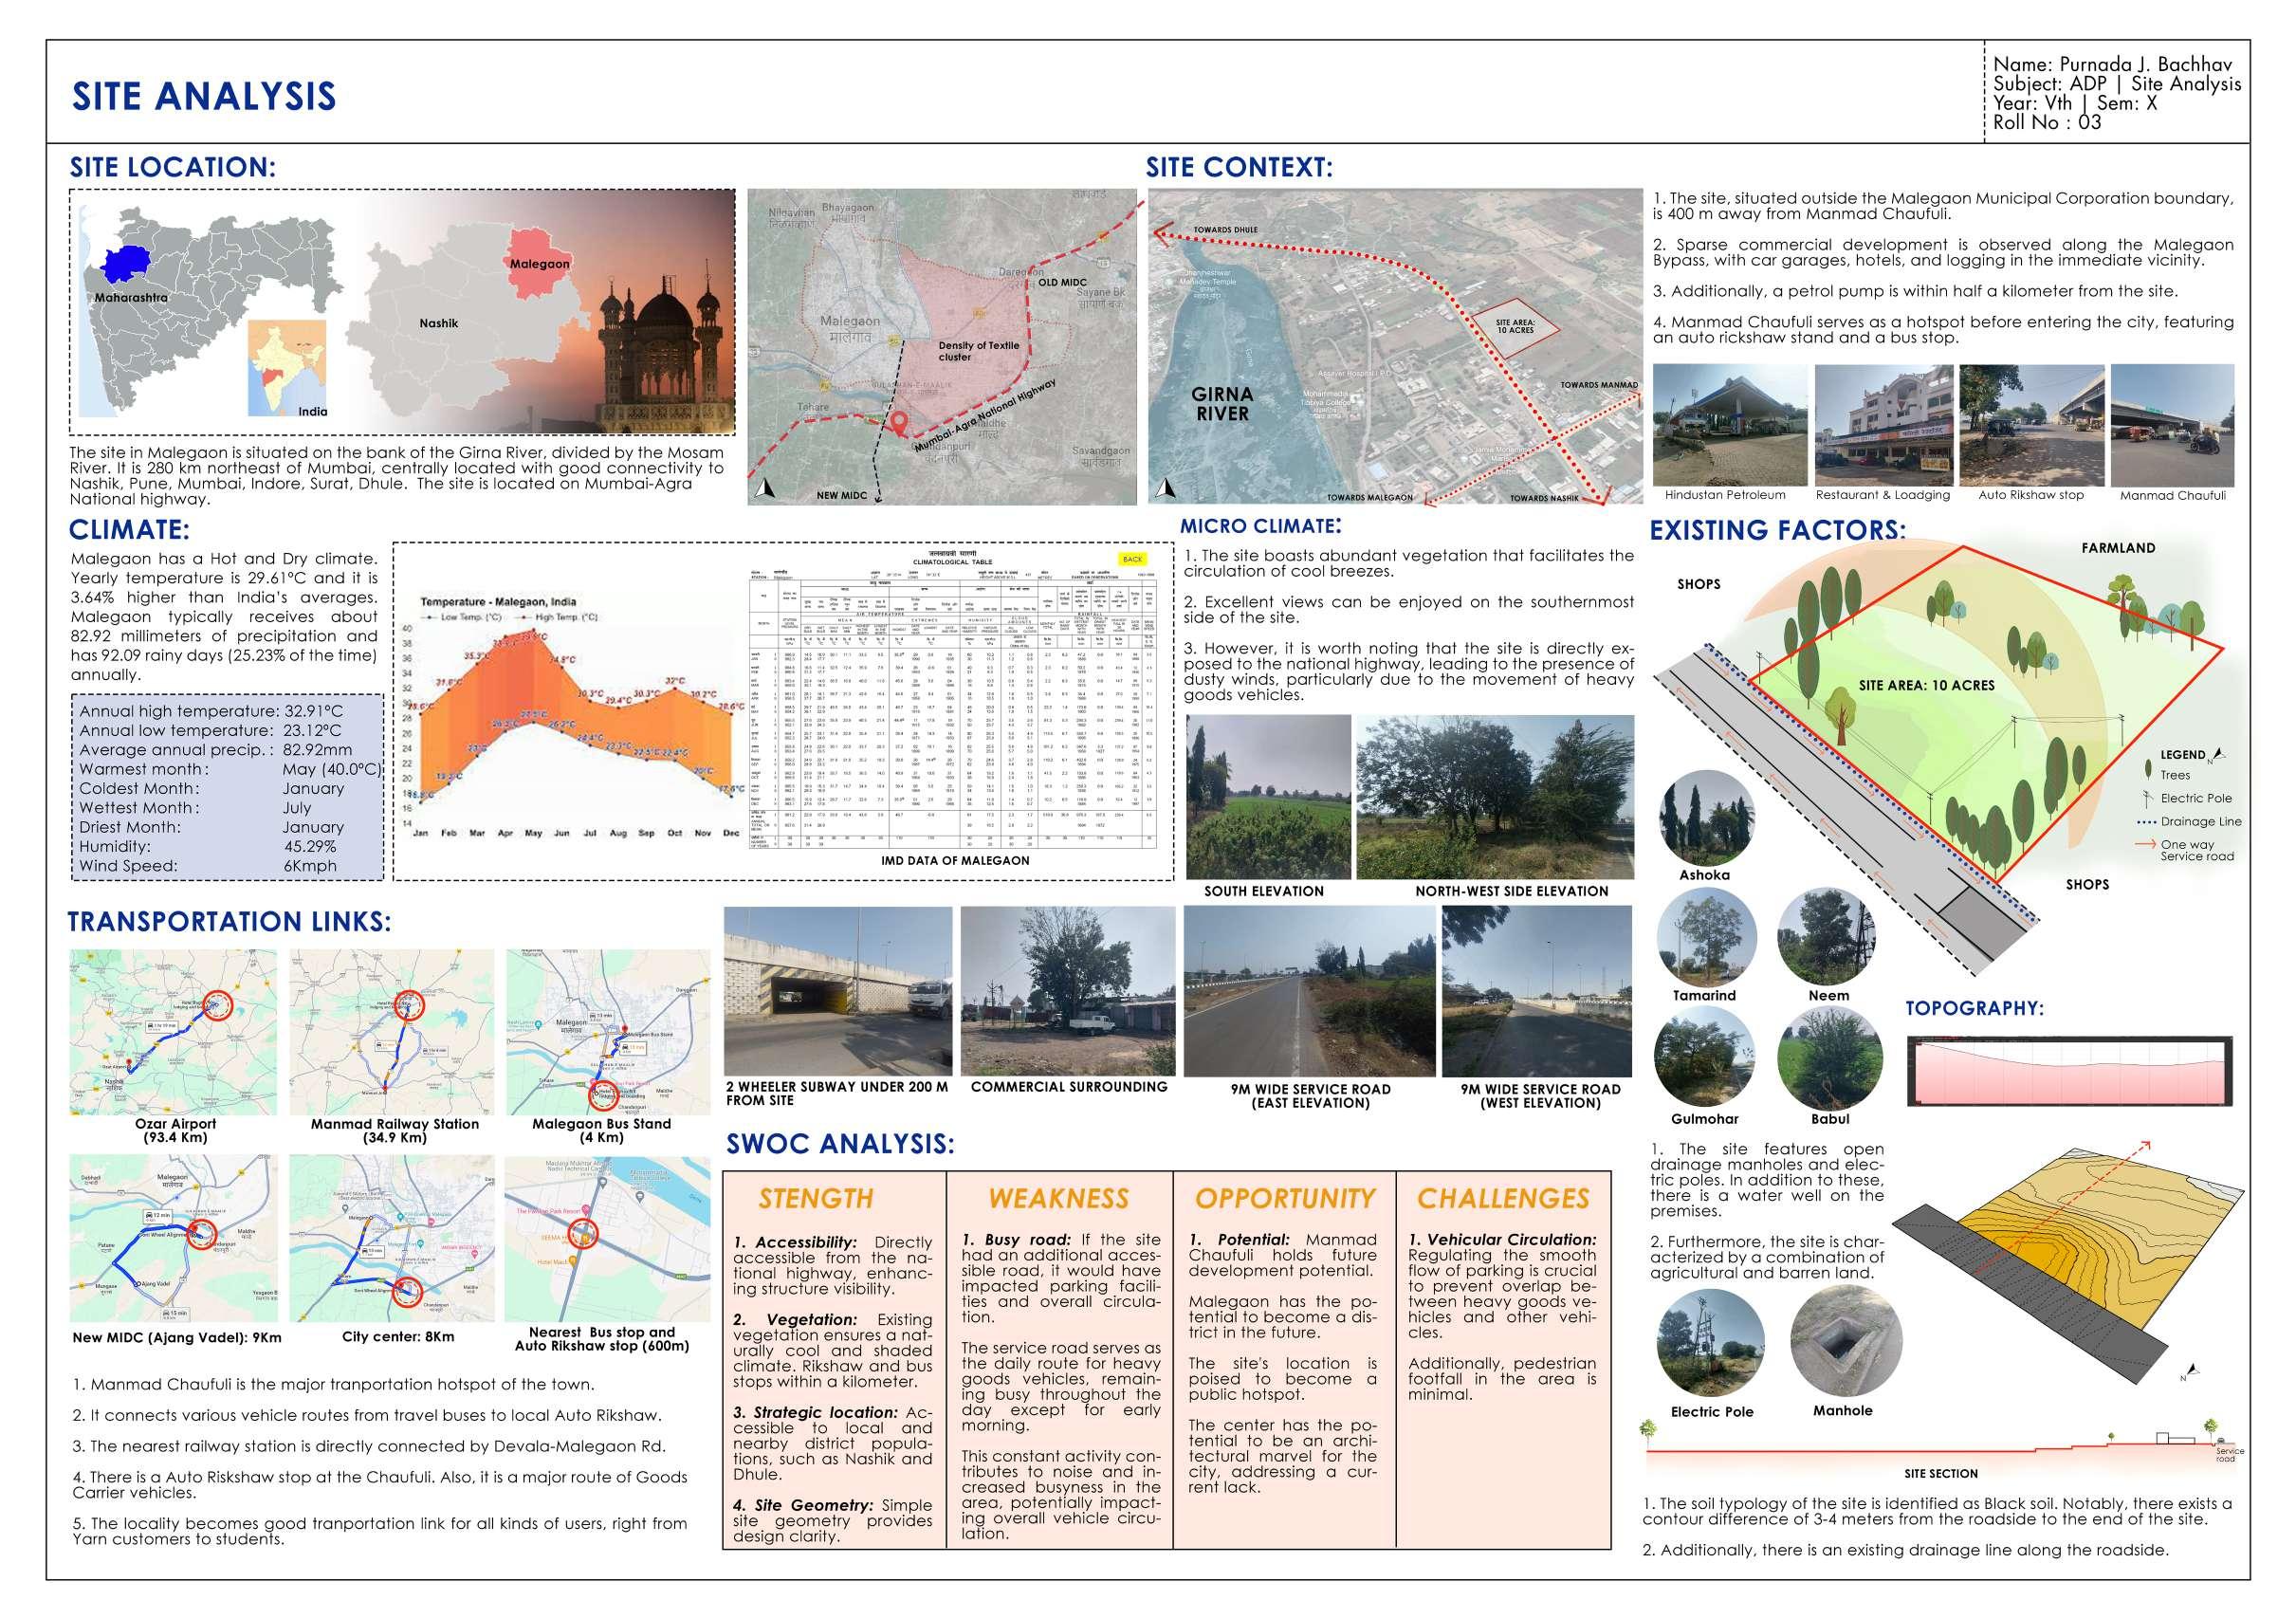
Task: Click the Trees icon in the legend
Action: tap(2147, 771)
